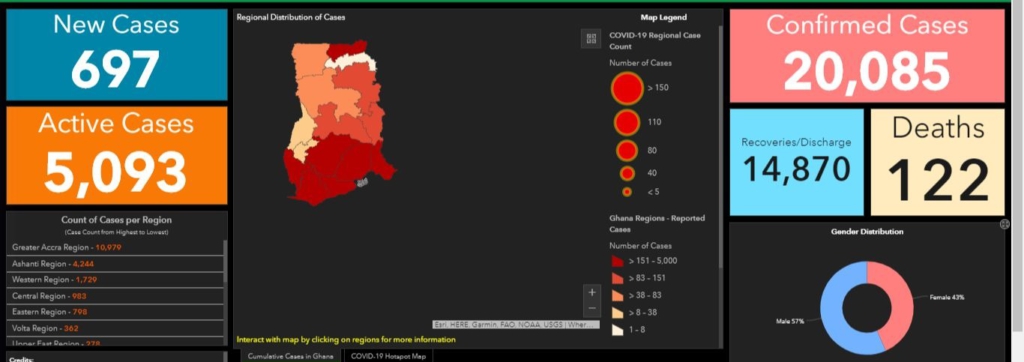Image resolution: width=1024 pixels, height=362 pixels.
Task: Expand the Gender Distribution chart panel
Action: (x=1004, y=225)
